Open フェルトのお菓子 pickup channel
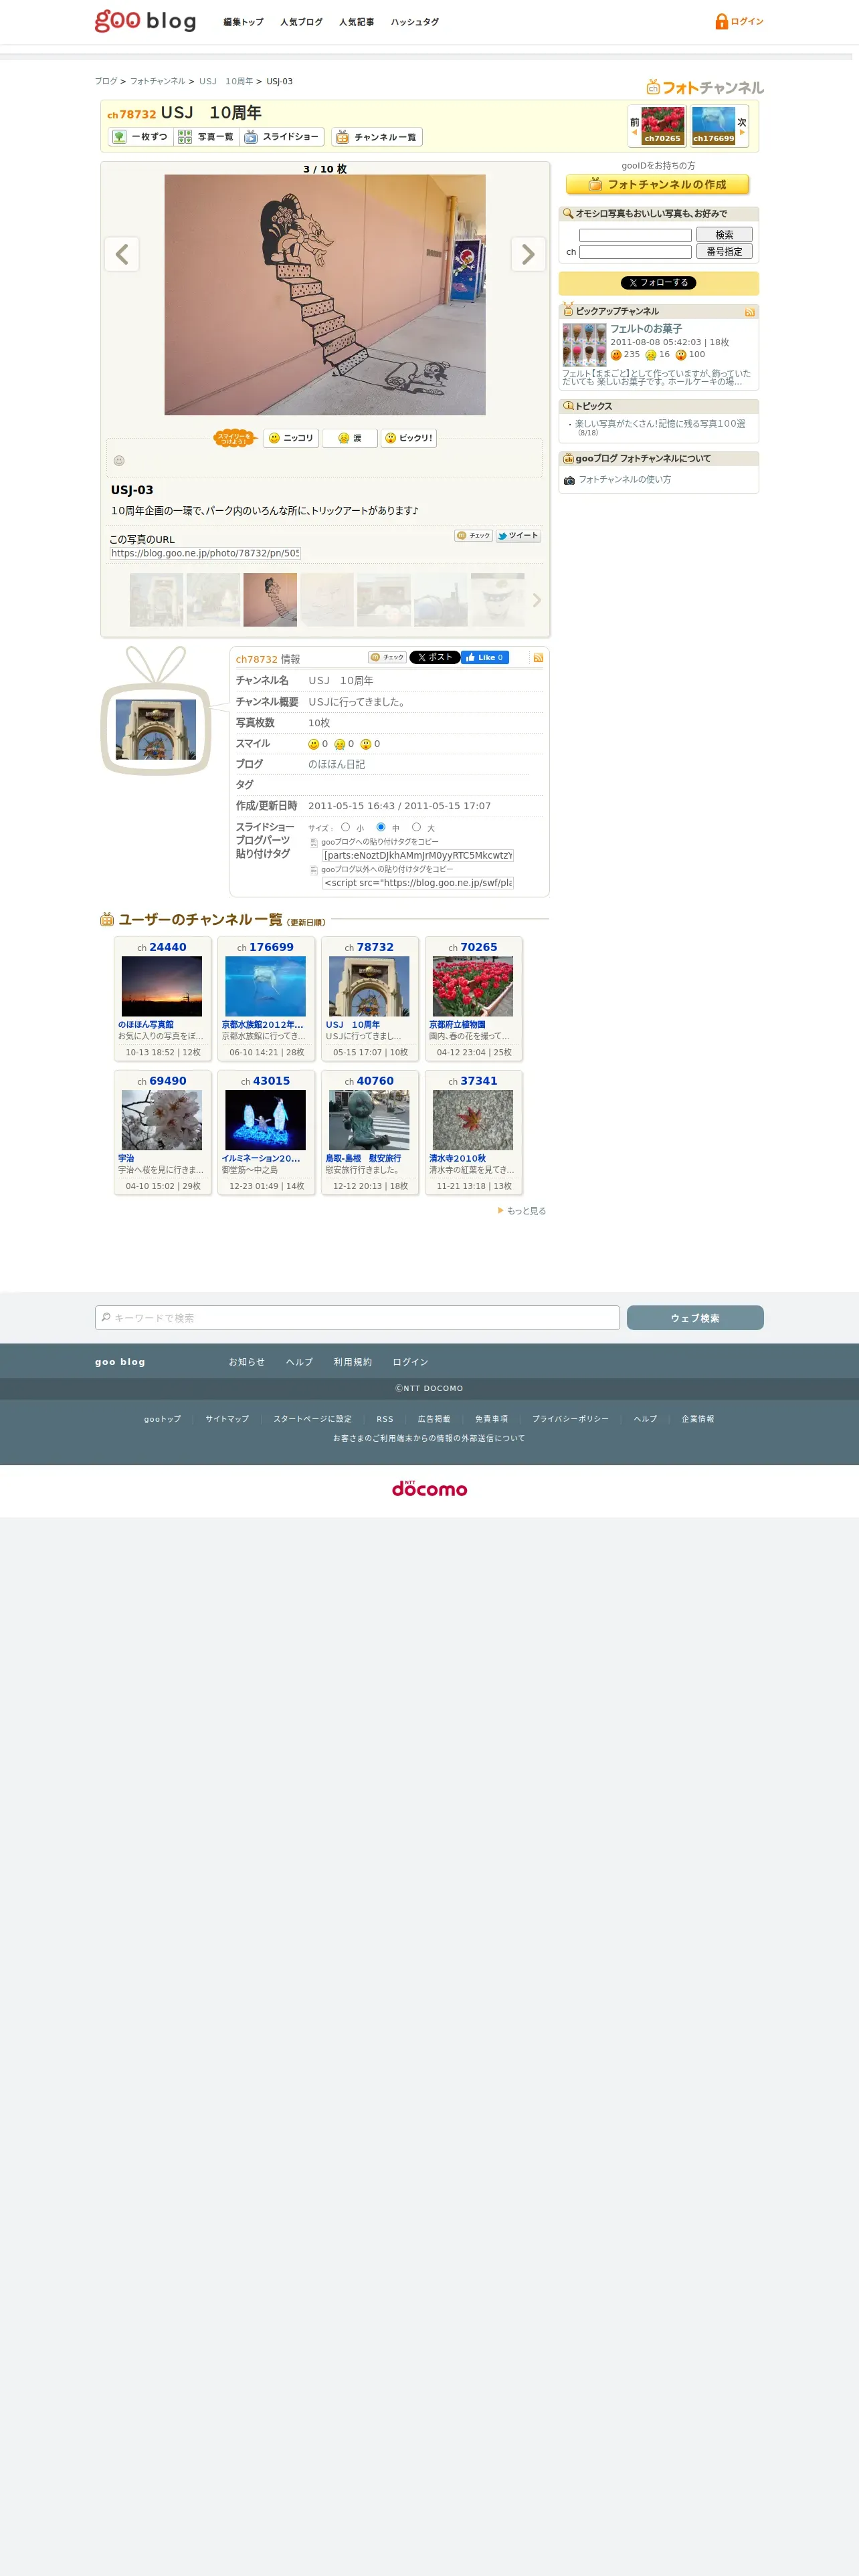Viewport: 859px width, 2576px height. pos(646,329)
